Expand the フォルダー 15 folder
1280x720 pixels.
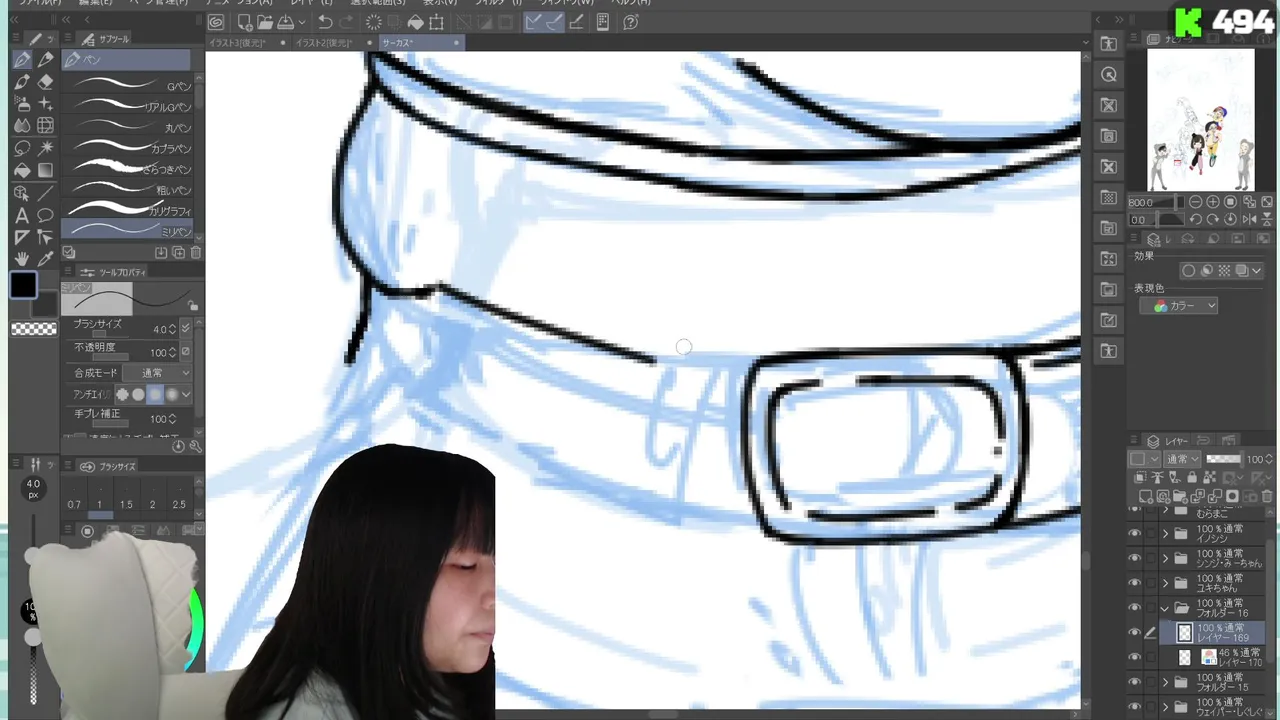1165,683
